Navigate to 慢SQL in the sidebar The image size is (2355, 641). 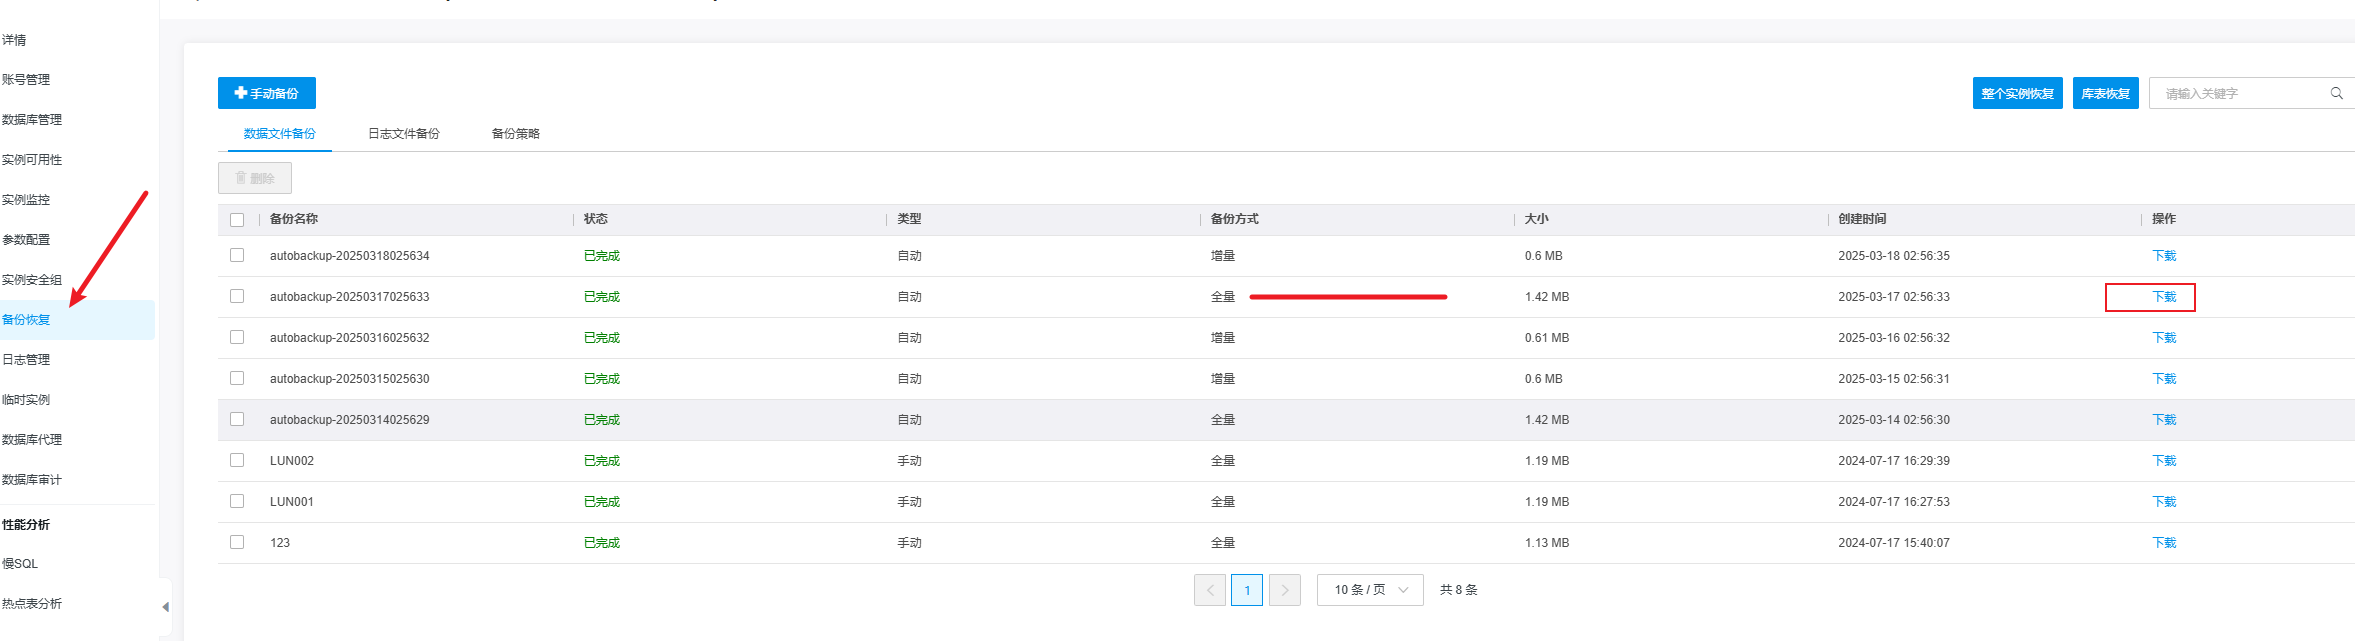[20, 564]
